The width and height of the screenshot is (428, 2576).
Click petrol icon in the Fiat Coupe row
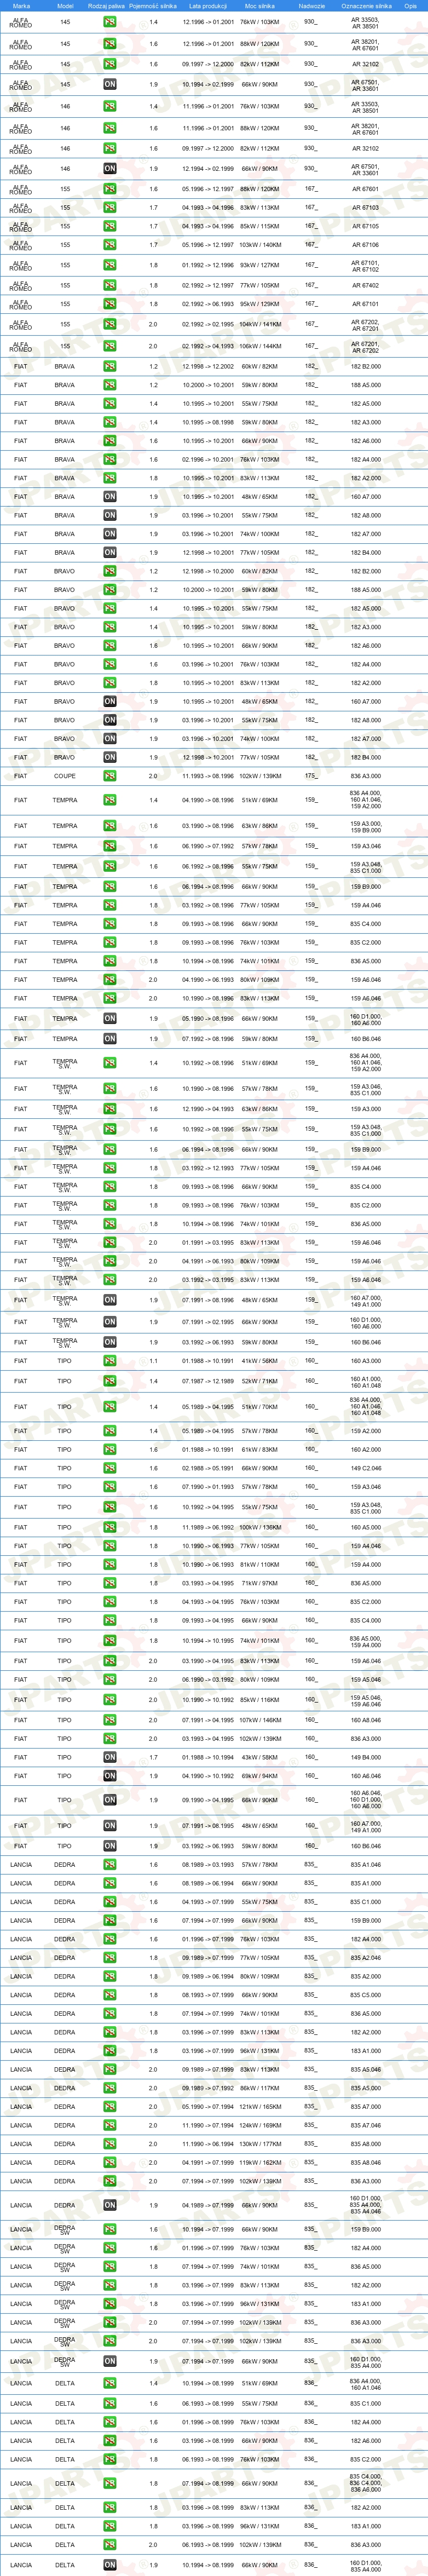[110, 776]
